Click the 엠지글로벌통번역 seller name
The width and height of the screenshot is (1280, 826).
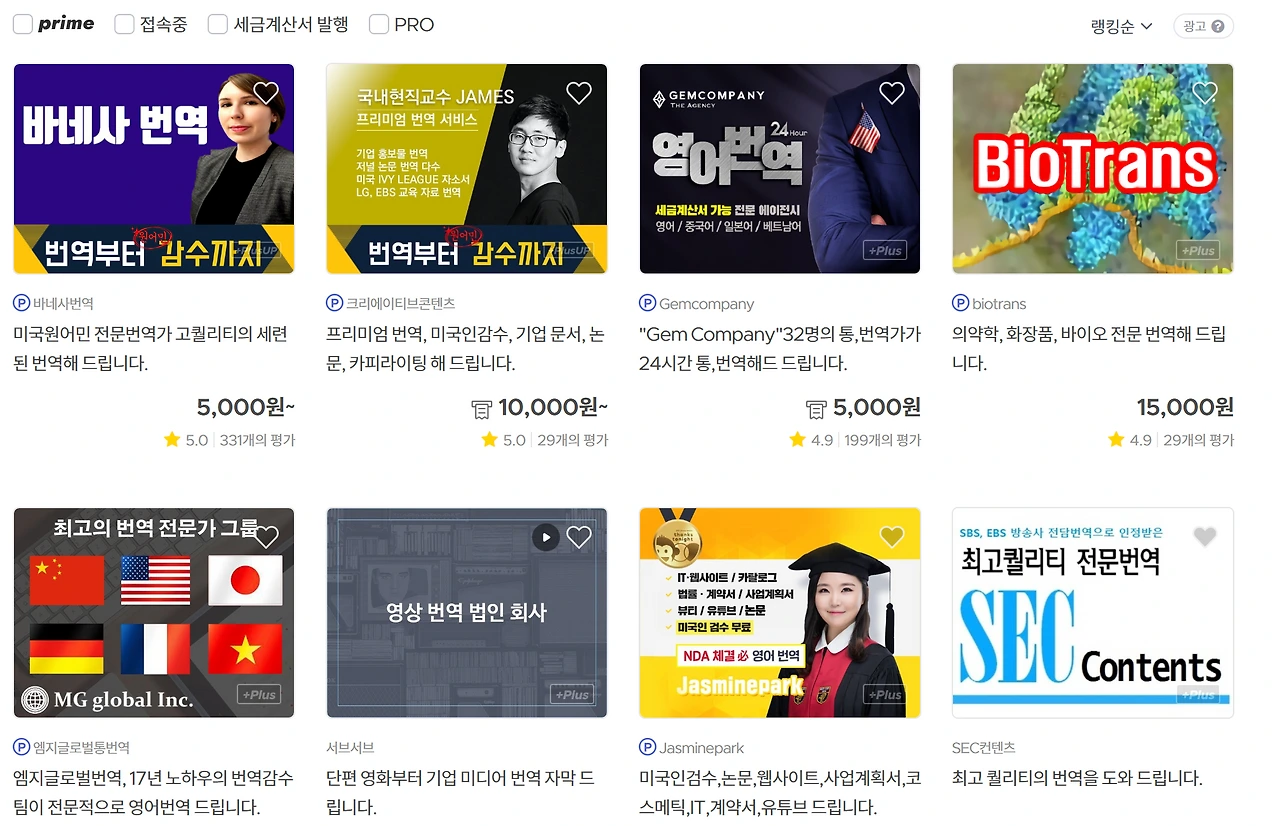81,747
